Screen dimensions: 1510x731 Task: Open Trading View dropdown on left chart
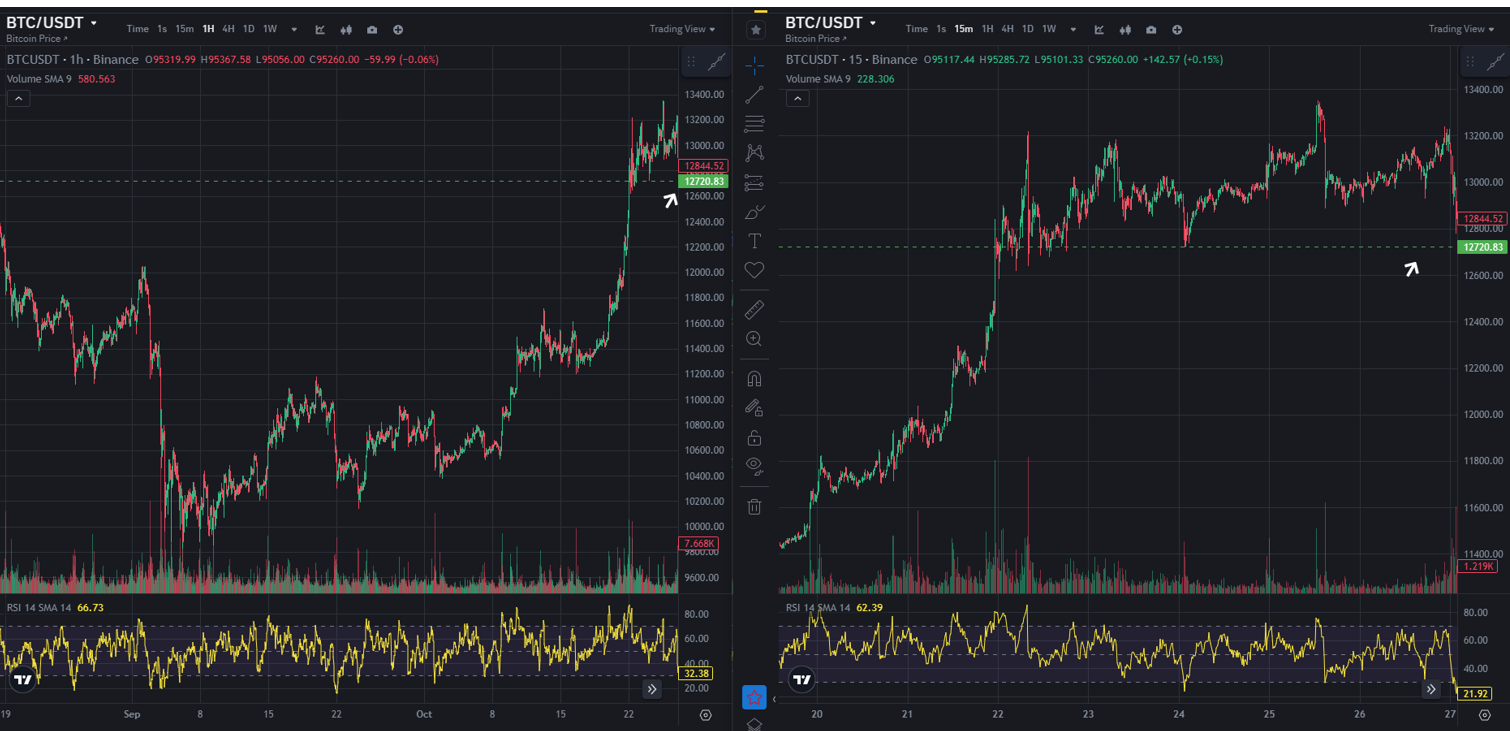(x=683, y=29)
